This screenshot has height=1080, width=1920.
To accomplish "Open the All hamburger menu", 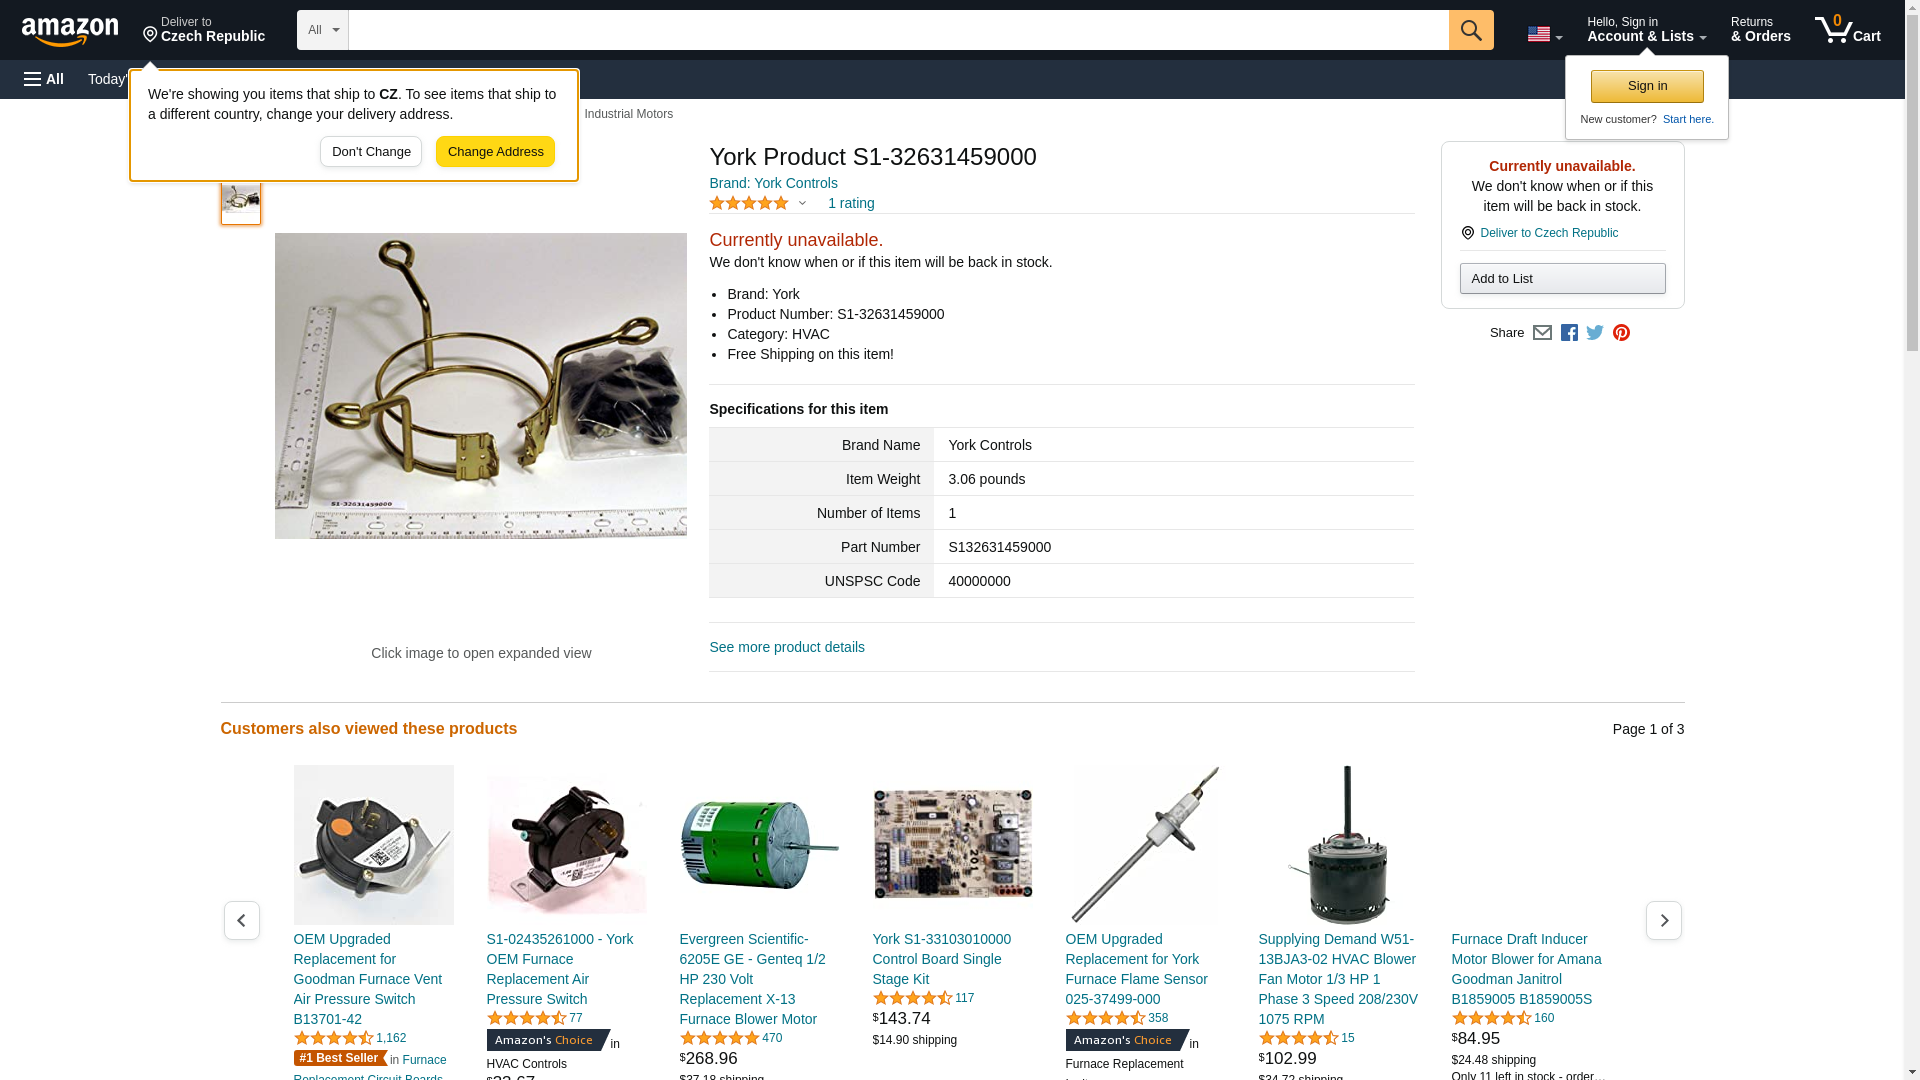I will pyautogui.click(x=44, y=79).
